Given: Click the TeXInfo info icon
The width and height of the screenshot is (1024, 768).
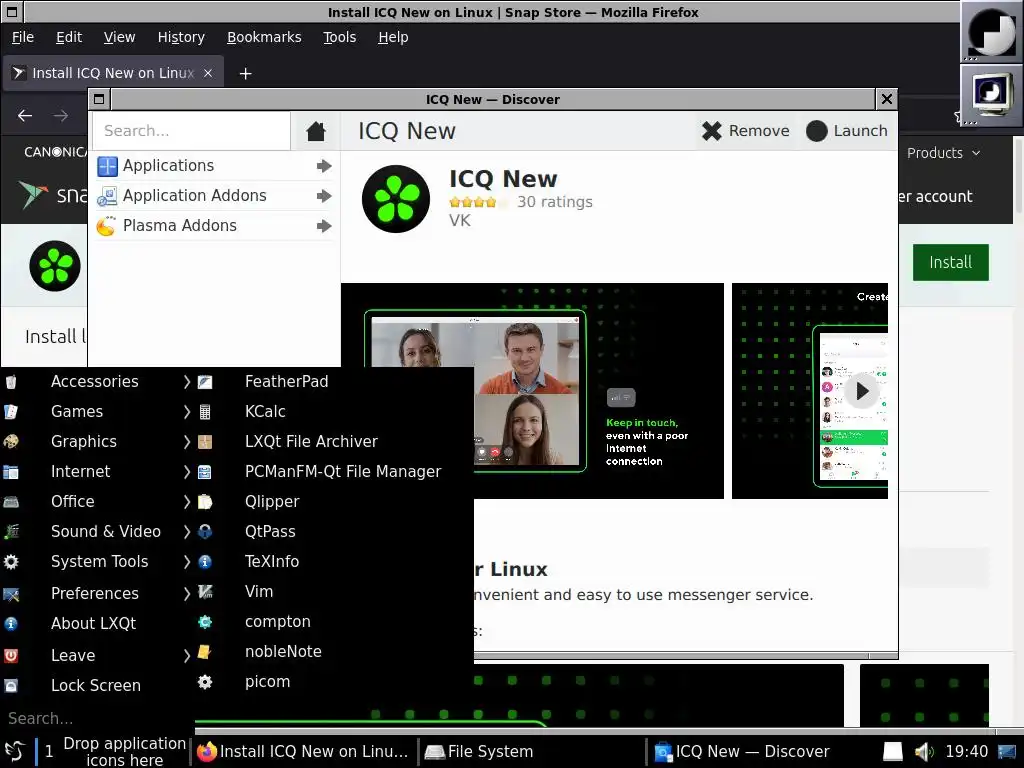Looking at the screenshot, I should [x=205, y=562].
